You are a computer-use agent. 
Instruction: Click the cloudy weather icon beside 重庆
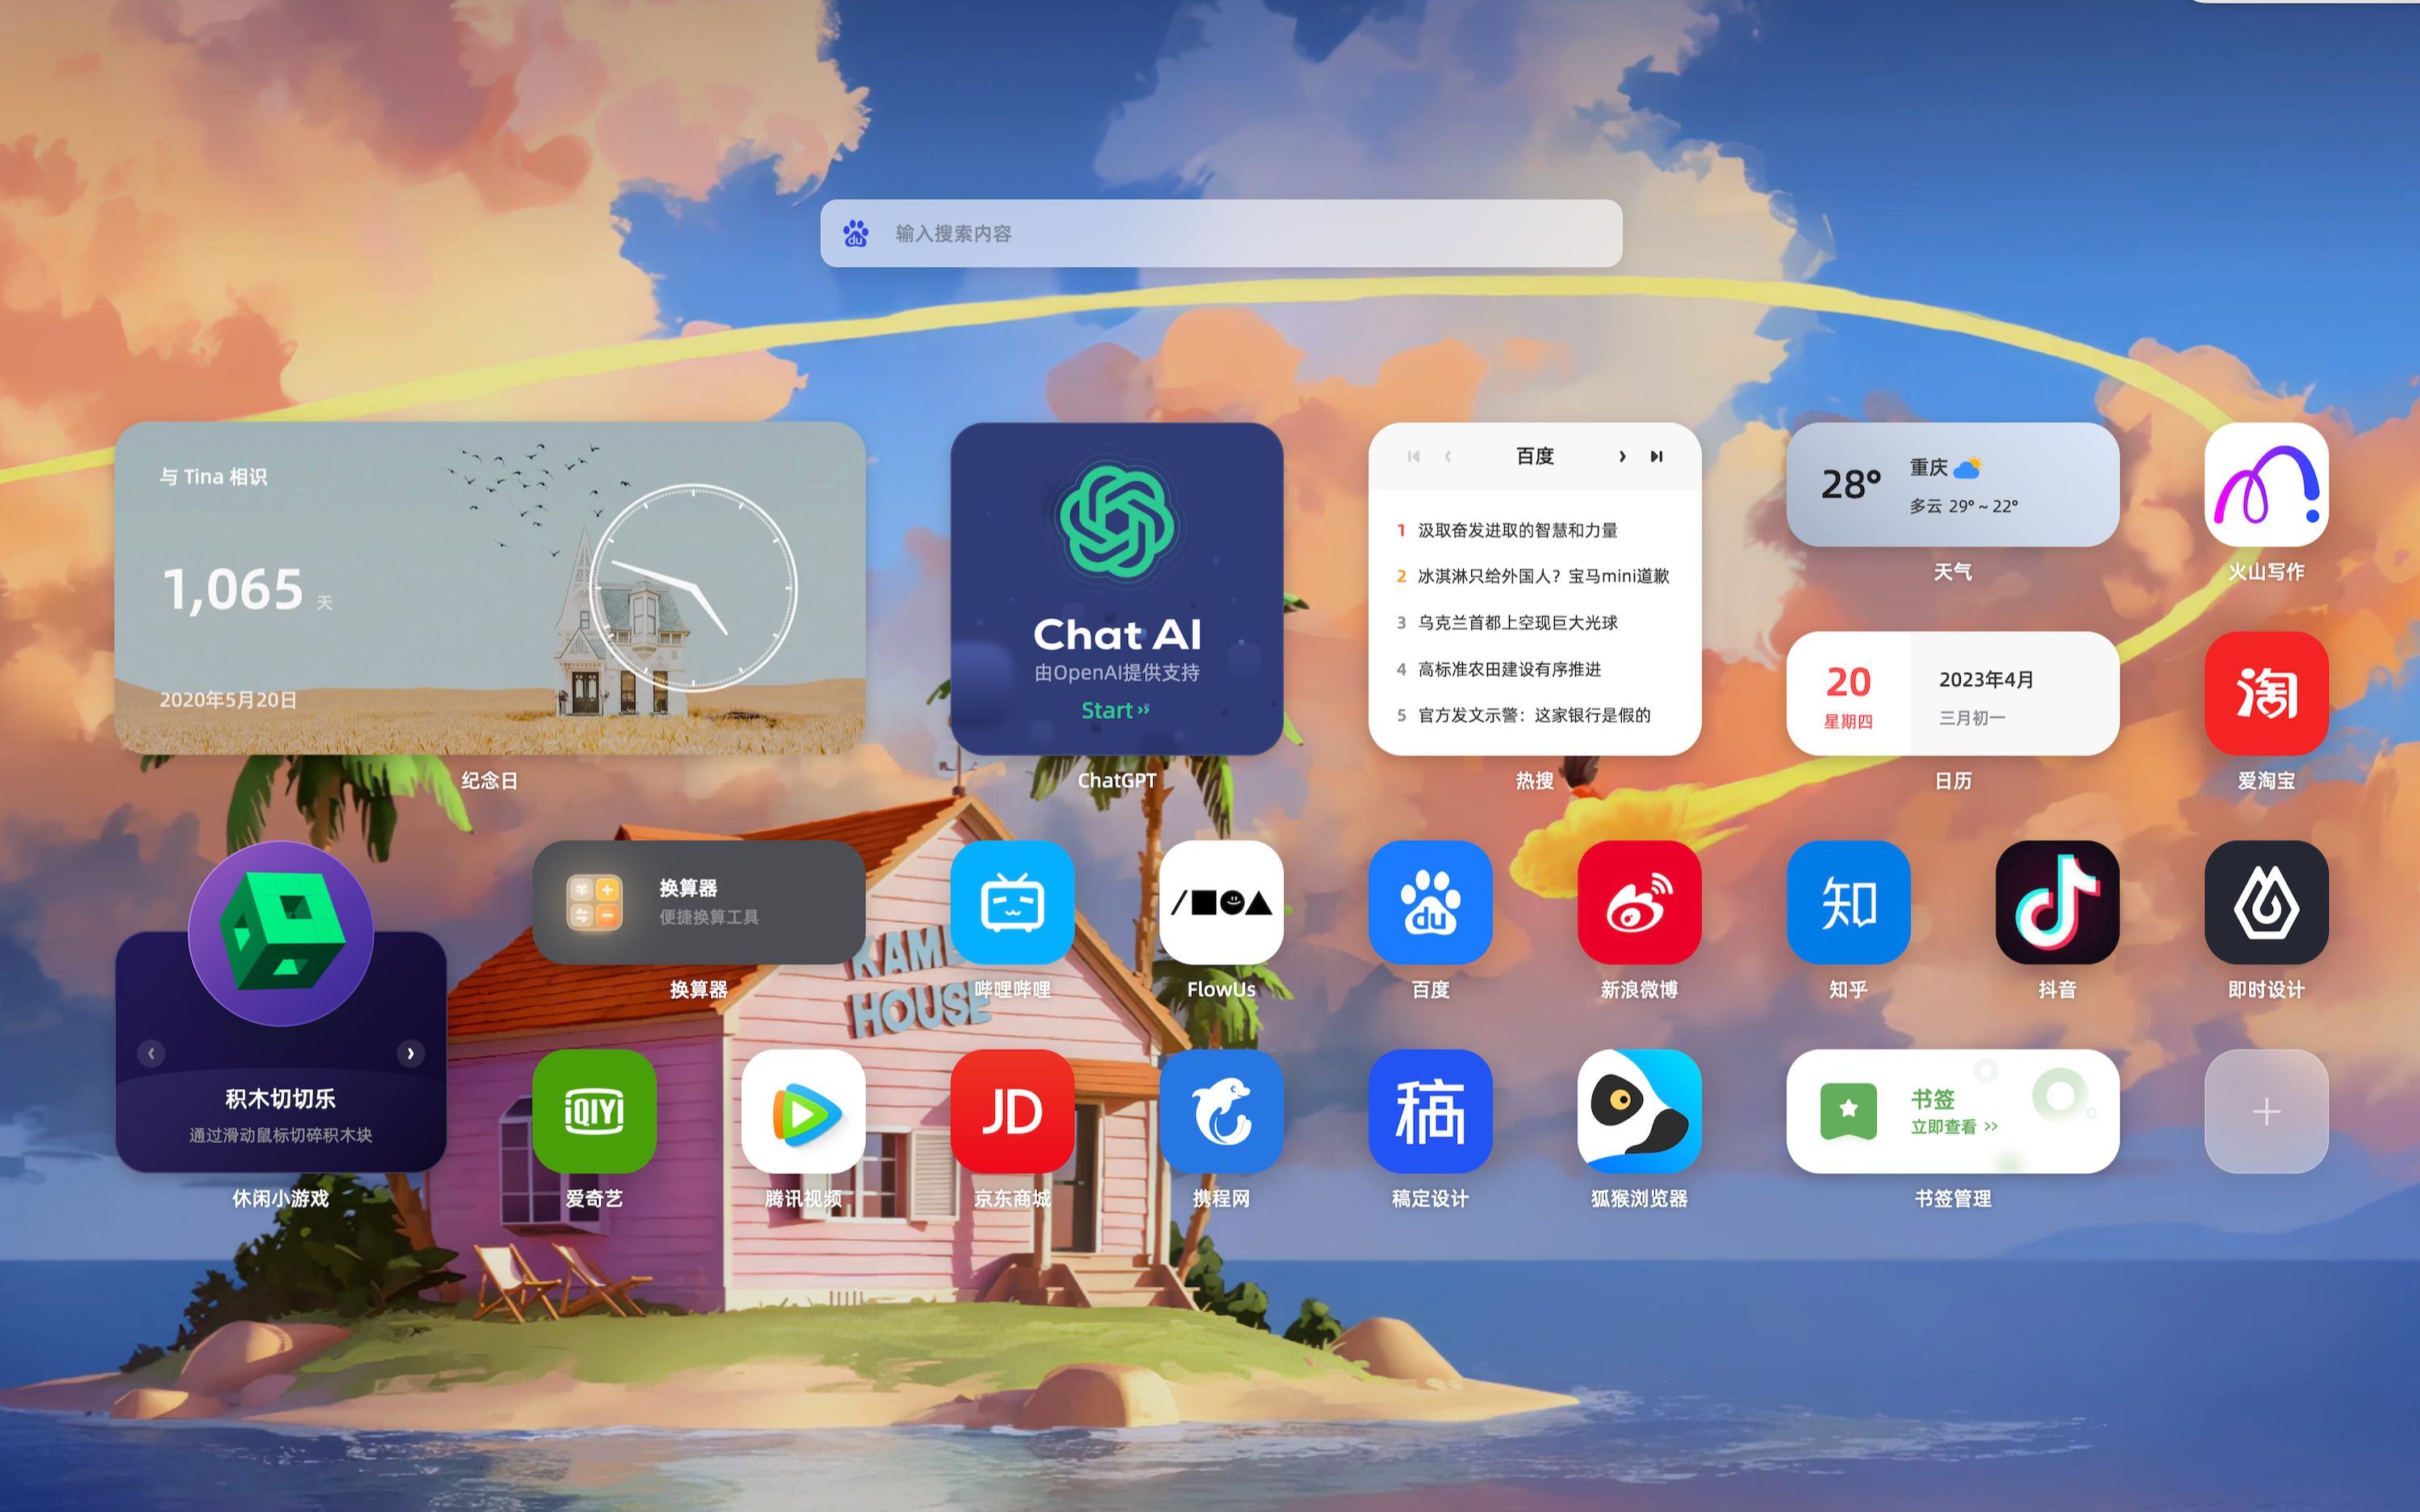[x=1967, y=467]
